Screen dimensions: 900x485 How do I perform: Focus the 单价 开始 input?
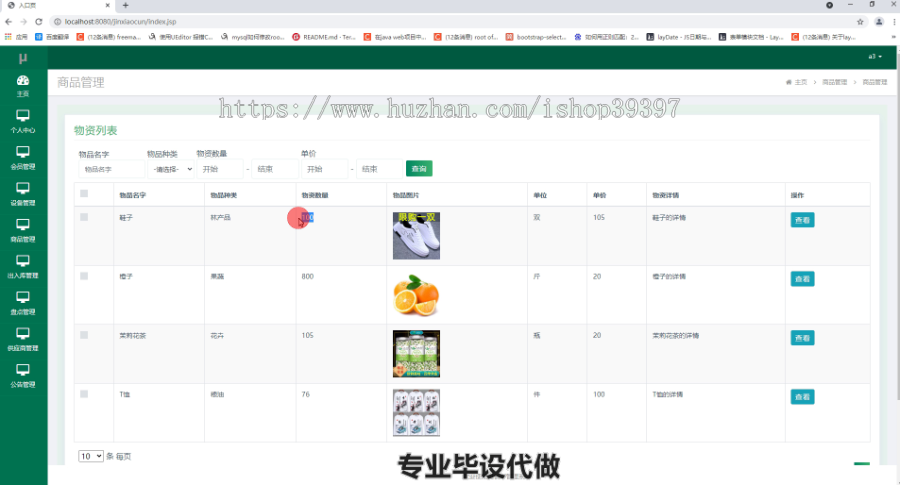point(325,169)
